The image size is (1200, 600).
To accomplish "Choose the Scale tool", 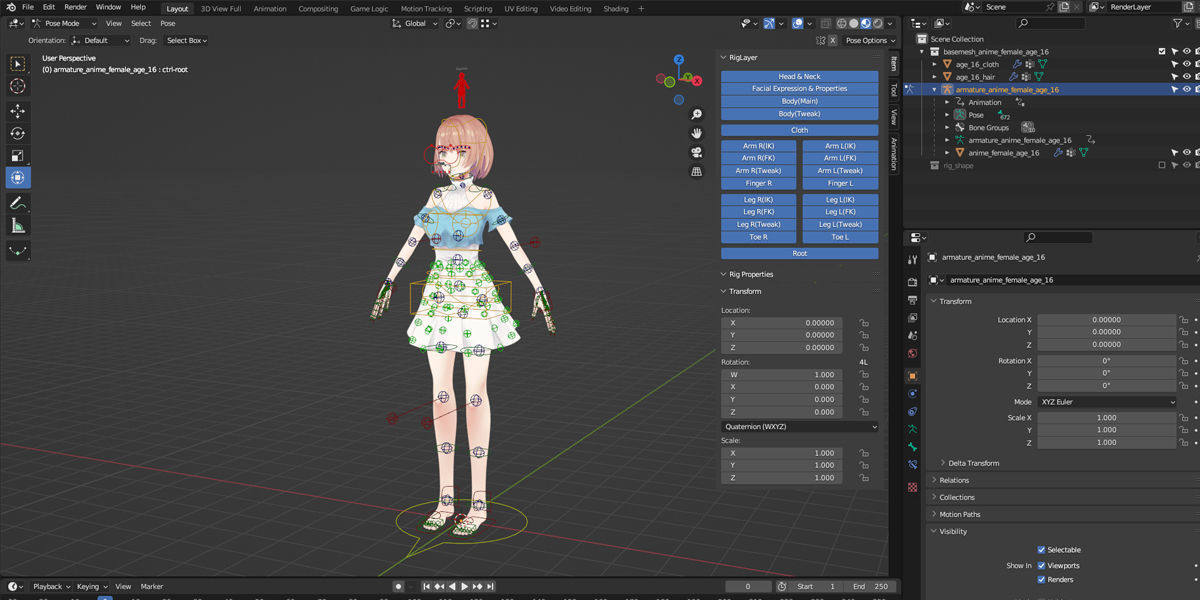I will 18,155.
